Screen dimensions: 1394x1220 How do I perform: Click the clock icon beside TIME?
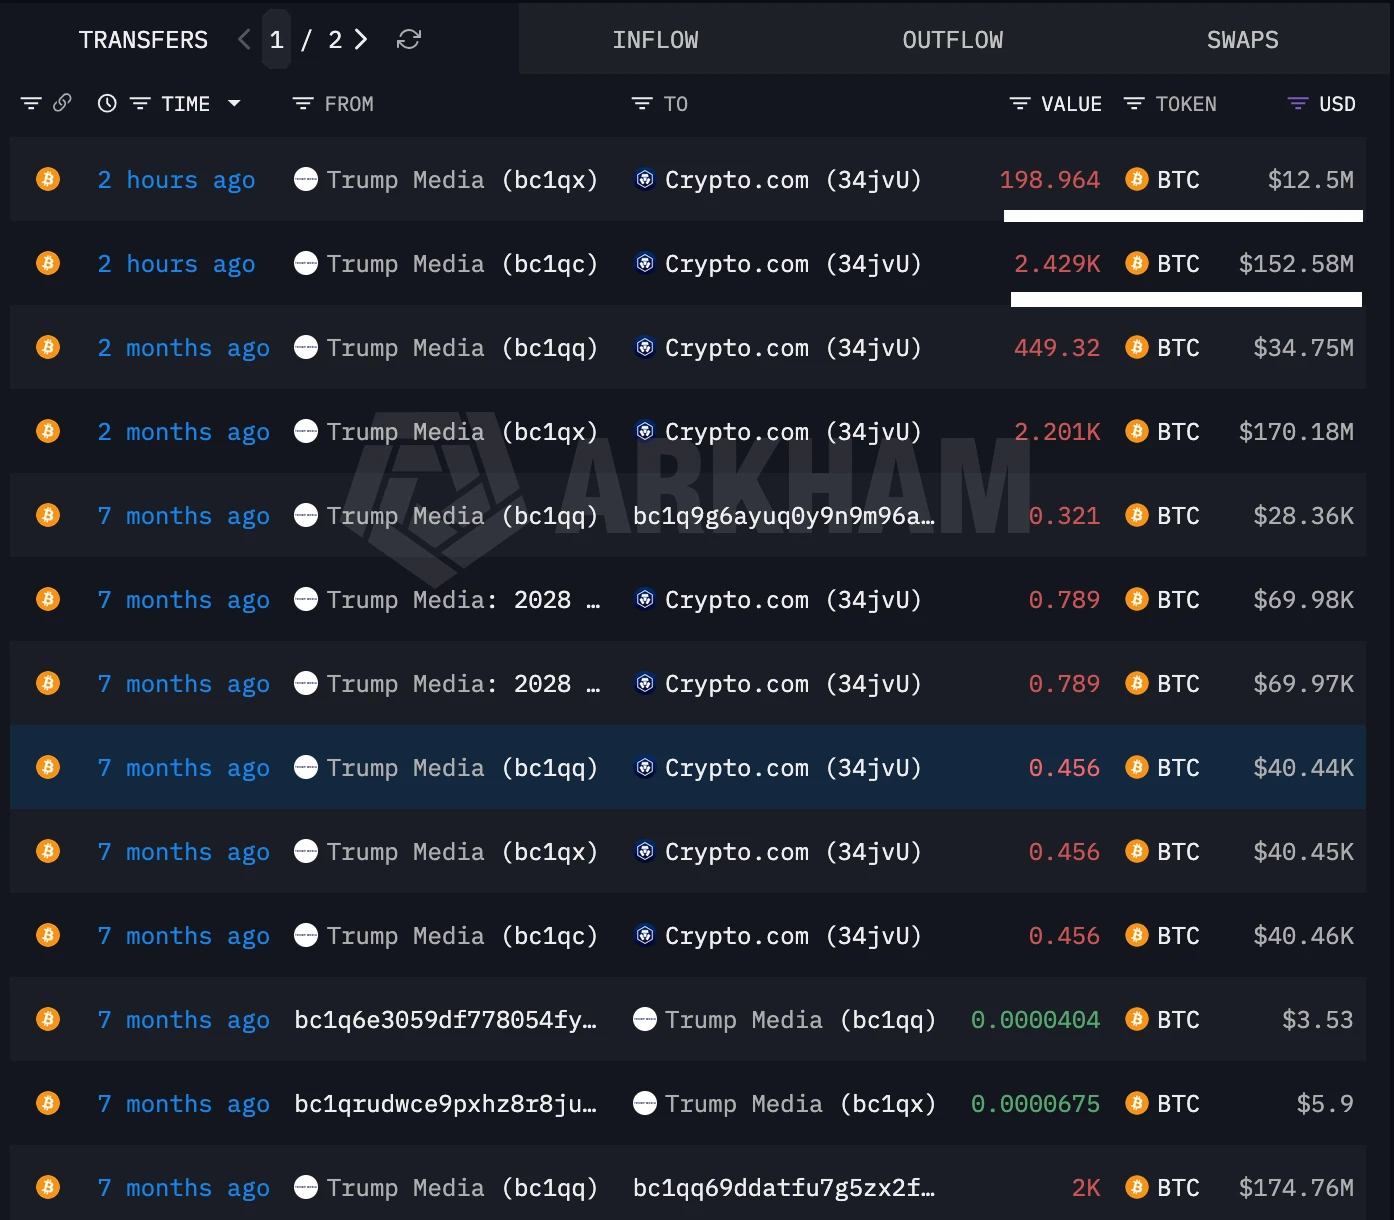click(x=107, y=103)
